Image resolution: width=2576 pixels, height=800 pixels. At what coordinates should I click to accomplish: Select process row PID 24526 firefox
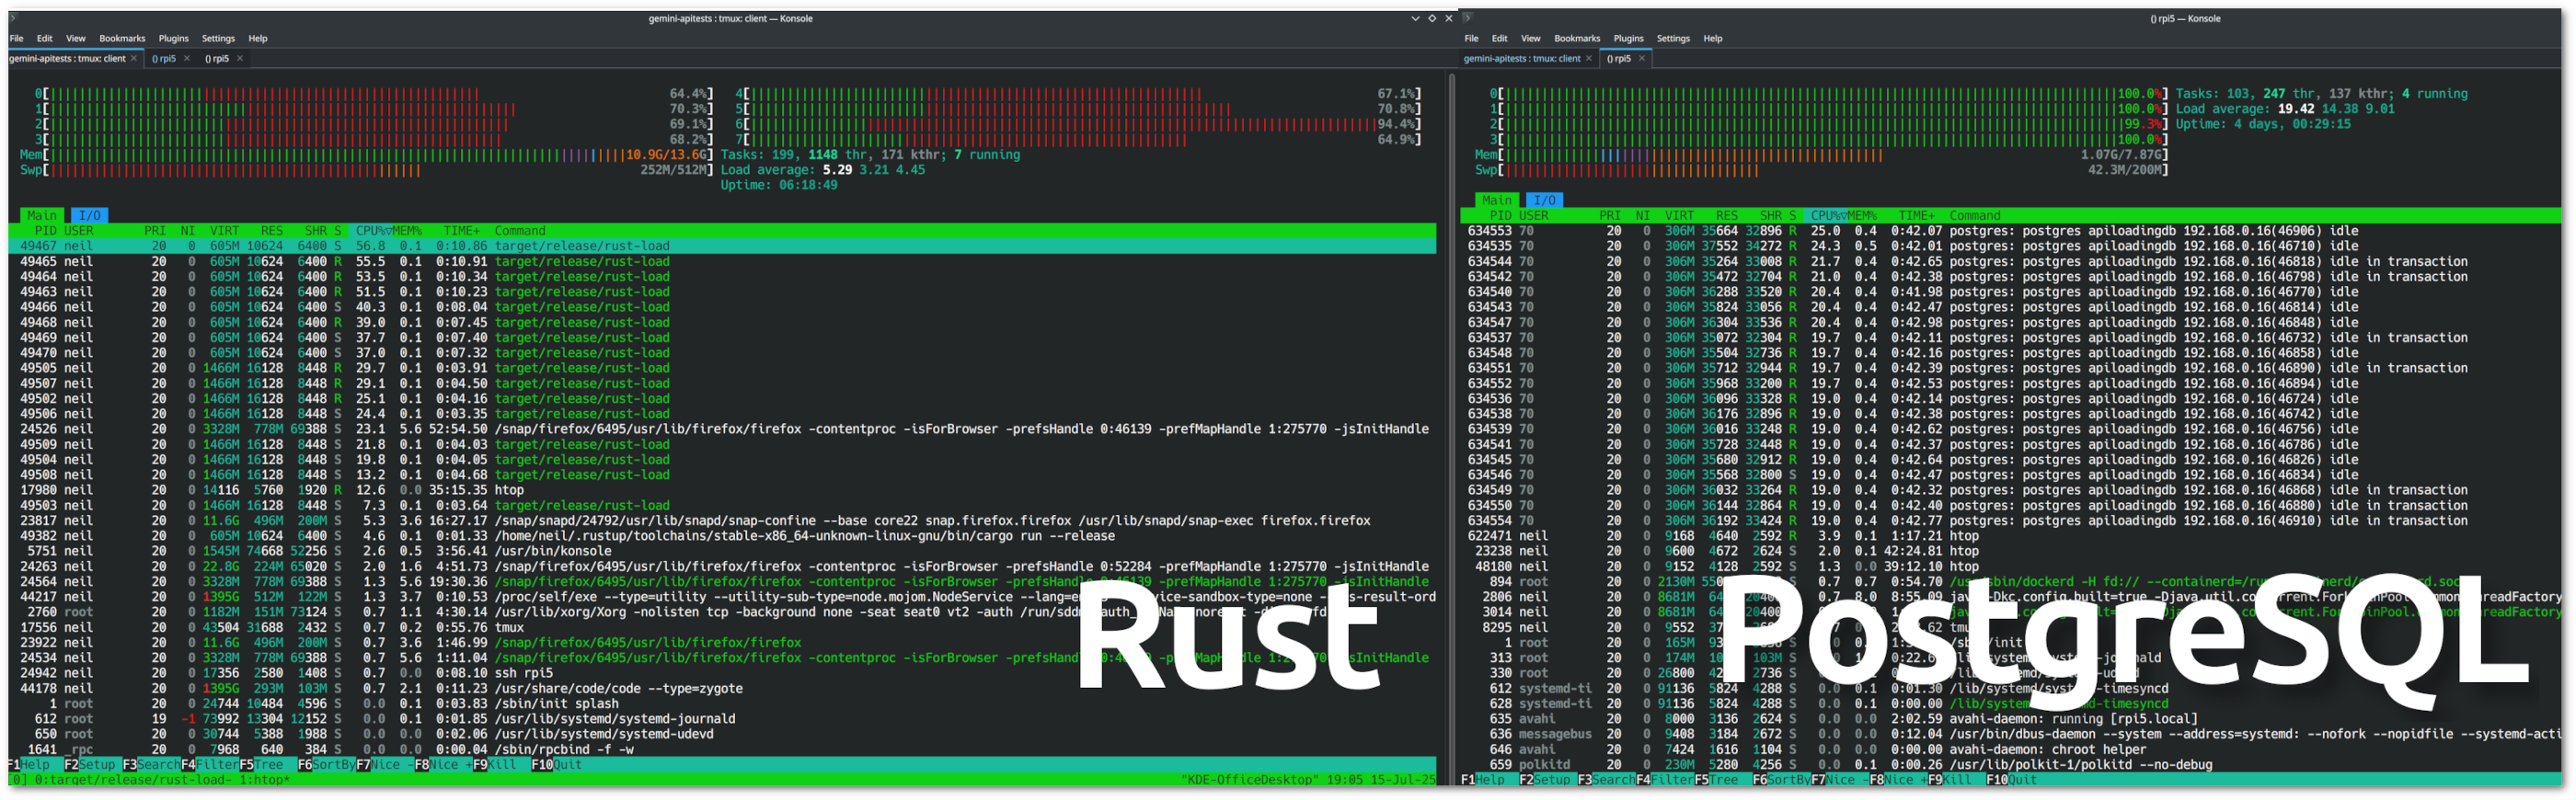[722, 429]
